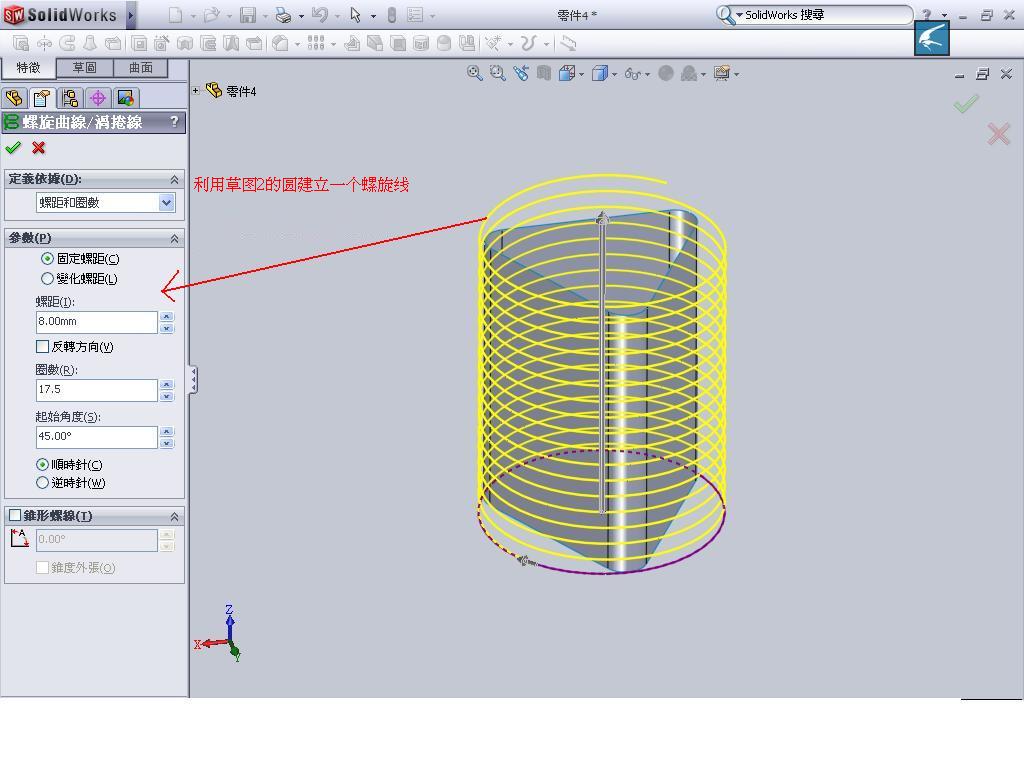Click the View Orientation cube icon
Viewport: 1024px width, 768px height.
(566, 73)
